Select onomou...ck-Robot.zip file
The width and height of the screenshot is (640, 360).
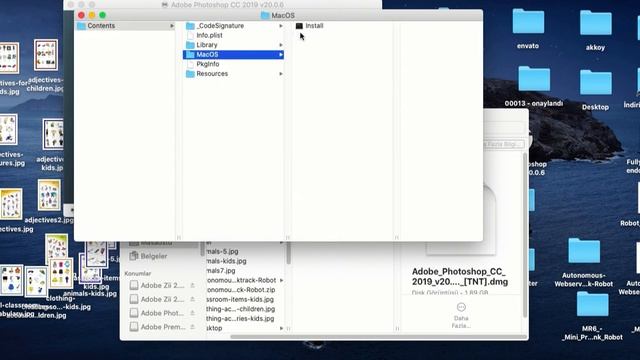point(241,290)
